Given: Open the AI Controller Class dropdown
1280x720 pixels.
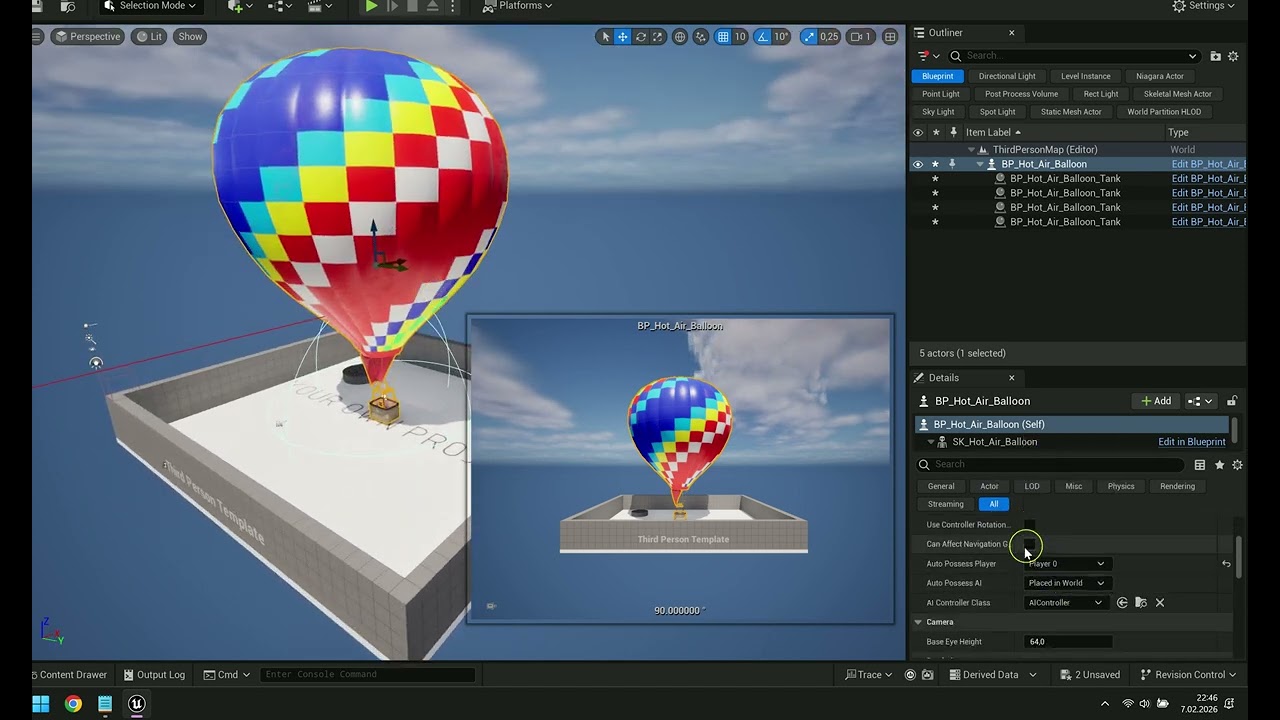Looking at the screenshot, I should (1066, 603).
